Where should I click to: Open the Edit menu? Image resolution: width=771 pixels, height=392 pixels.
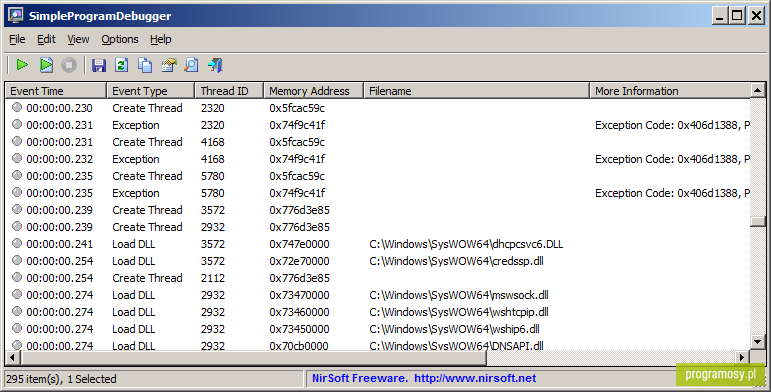[46, 39]
